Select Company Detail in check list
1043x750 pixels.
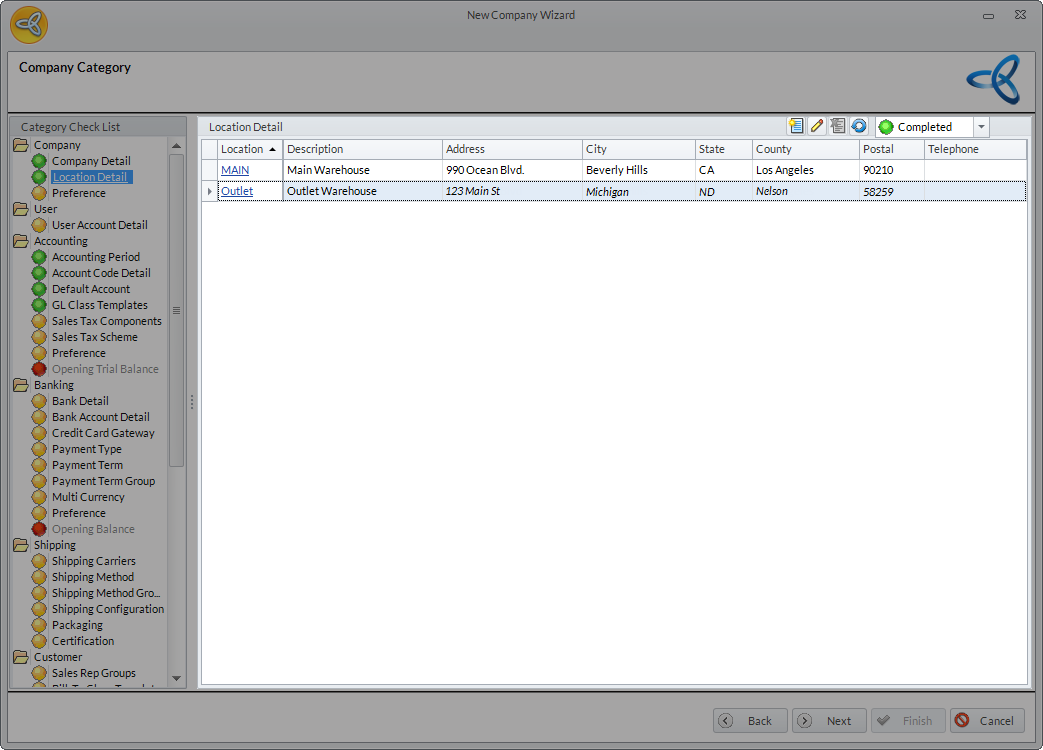click(x=91, y=161)
